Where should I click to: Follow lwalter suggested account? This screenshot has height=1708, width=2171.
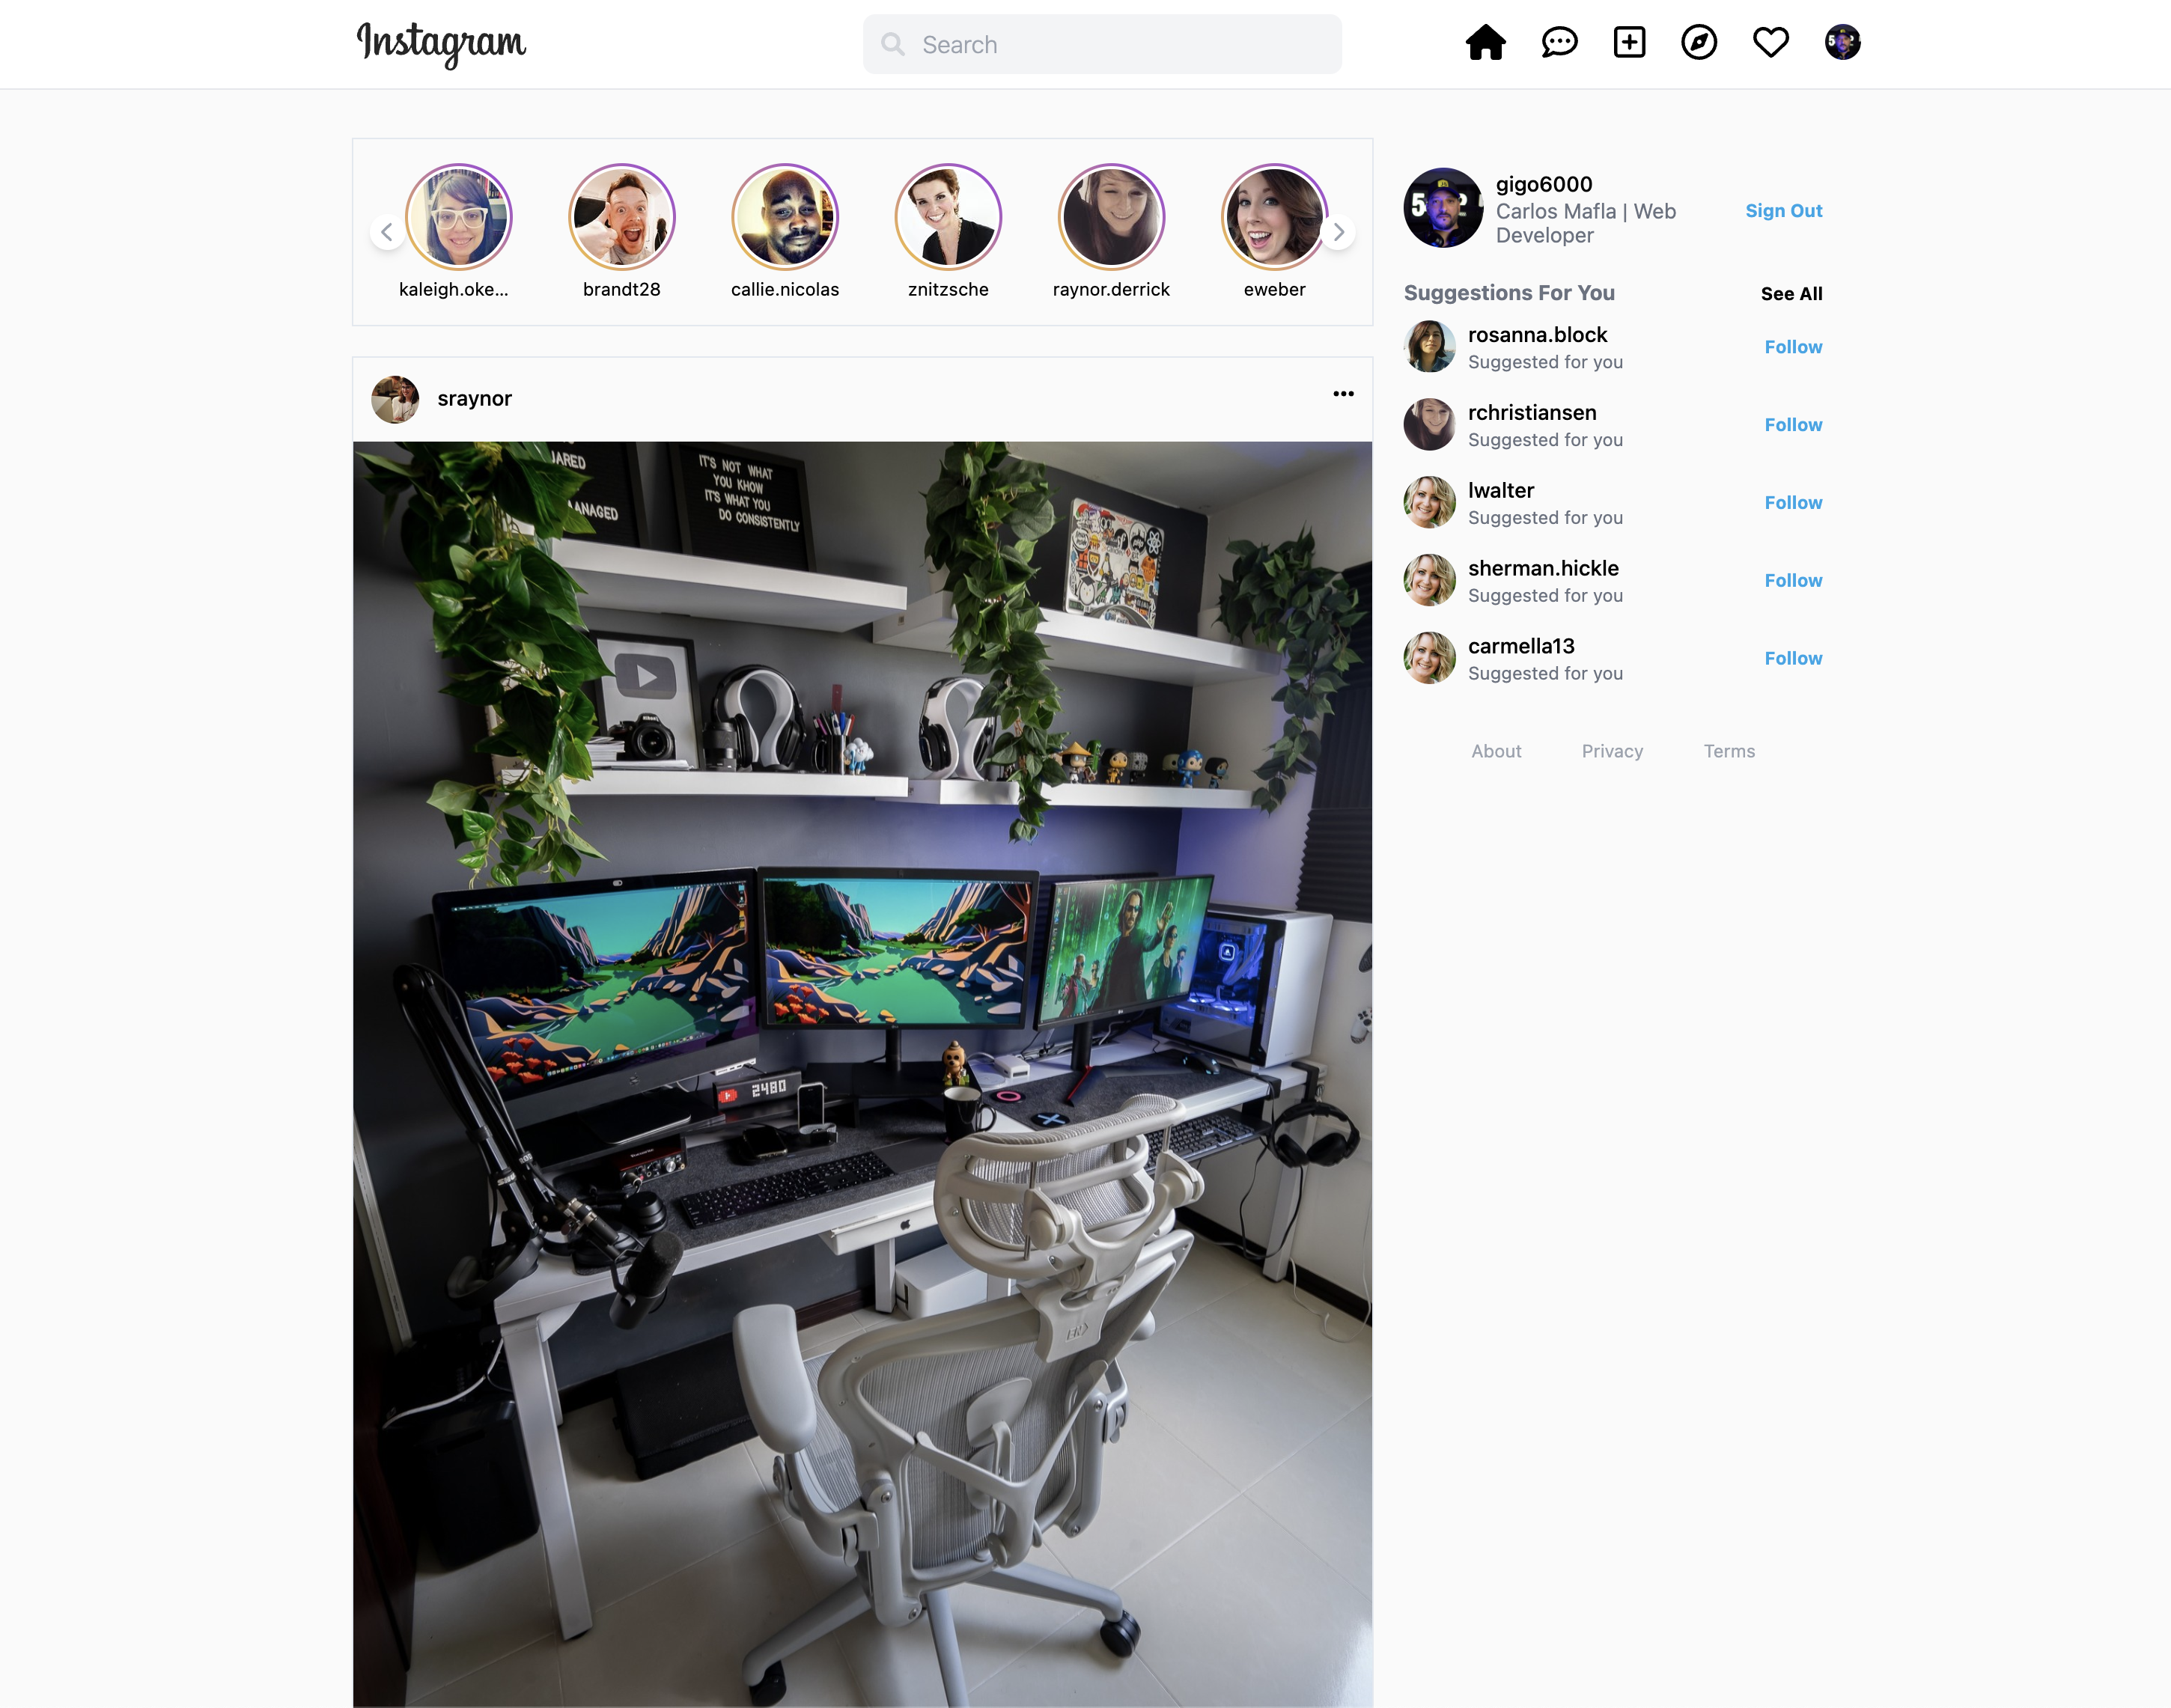coord(1792,502)
